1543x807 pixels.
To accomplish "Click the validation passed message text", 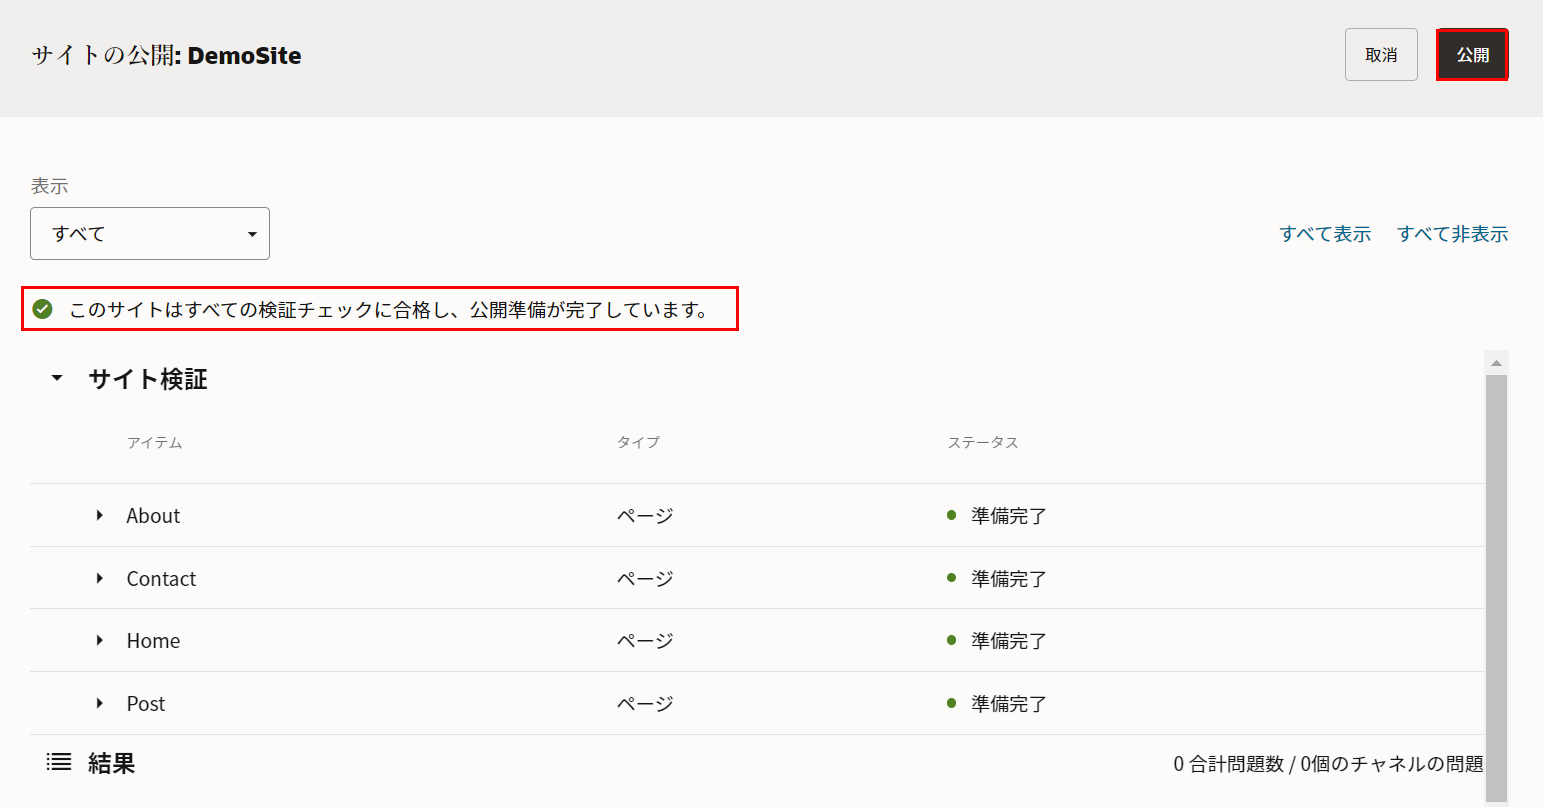I will click(389, 310).
